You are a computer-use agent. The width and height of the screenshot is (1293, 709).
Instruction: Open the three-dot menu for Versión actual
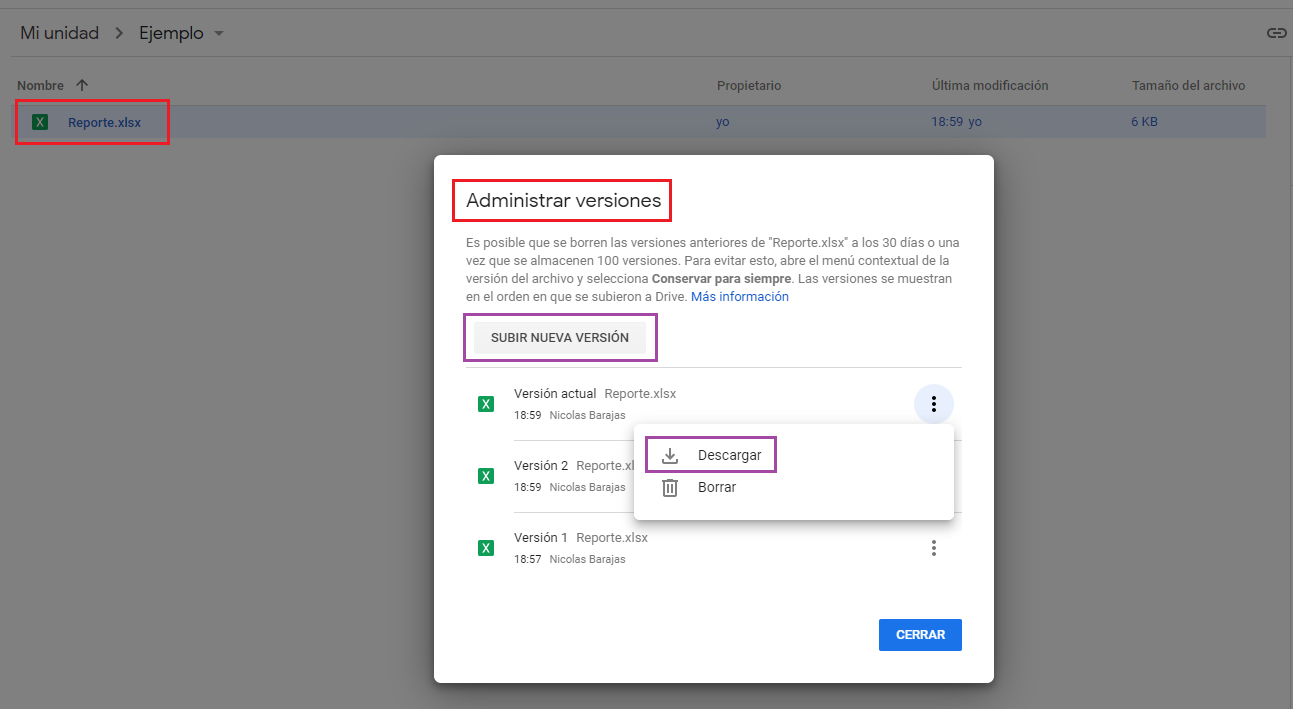934,404
